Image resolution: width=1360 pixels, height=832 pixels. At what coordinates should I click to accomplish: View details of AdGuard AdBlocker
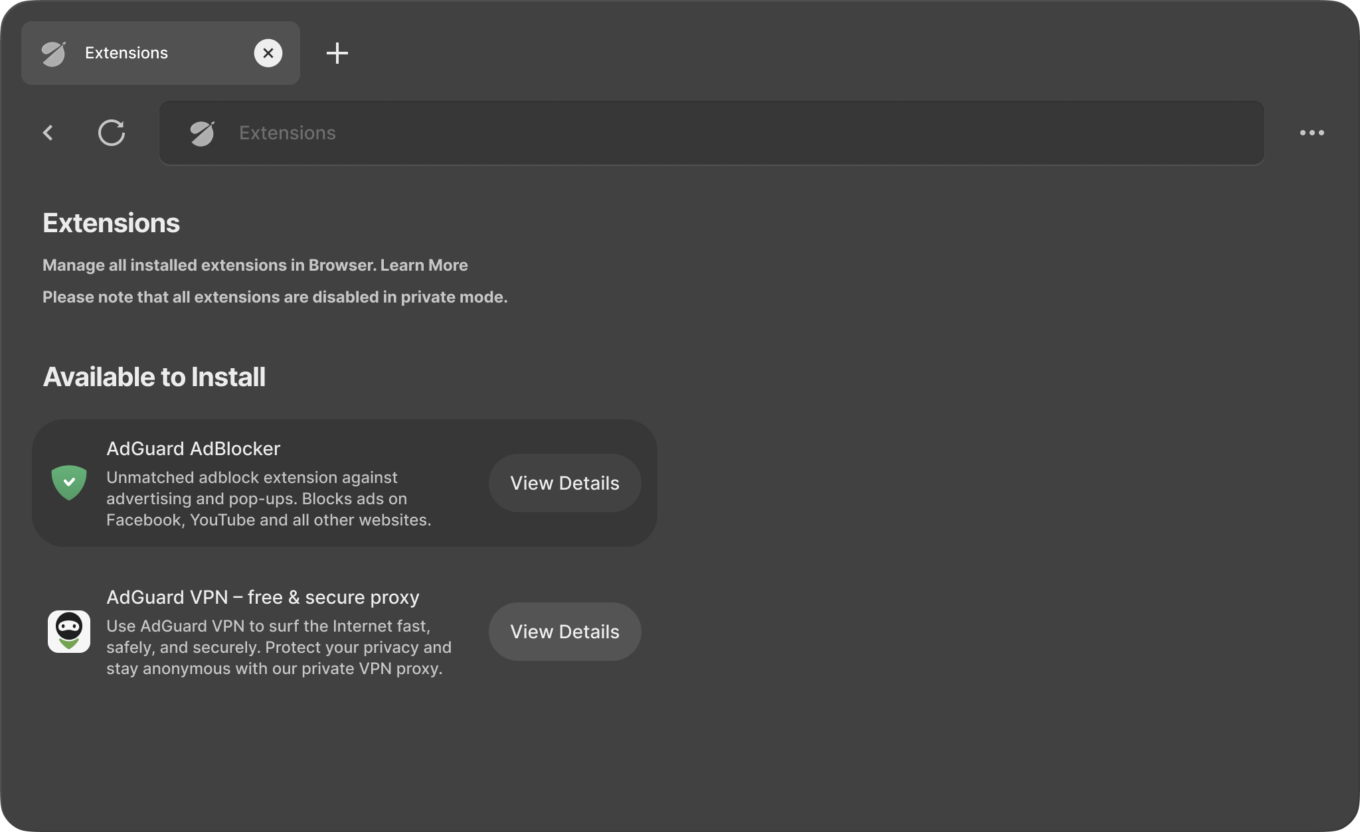564,483
